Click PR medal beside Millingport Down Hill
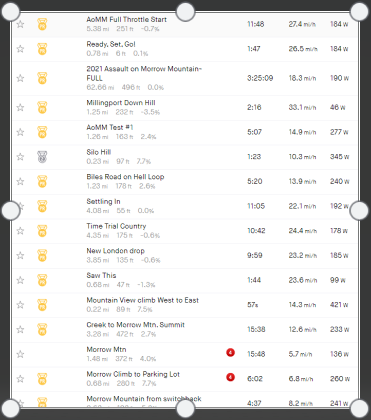The width and height of the screenshot is (371, 420). coord(42,107)
